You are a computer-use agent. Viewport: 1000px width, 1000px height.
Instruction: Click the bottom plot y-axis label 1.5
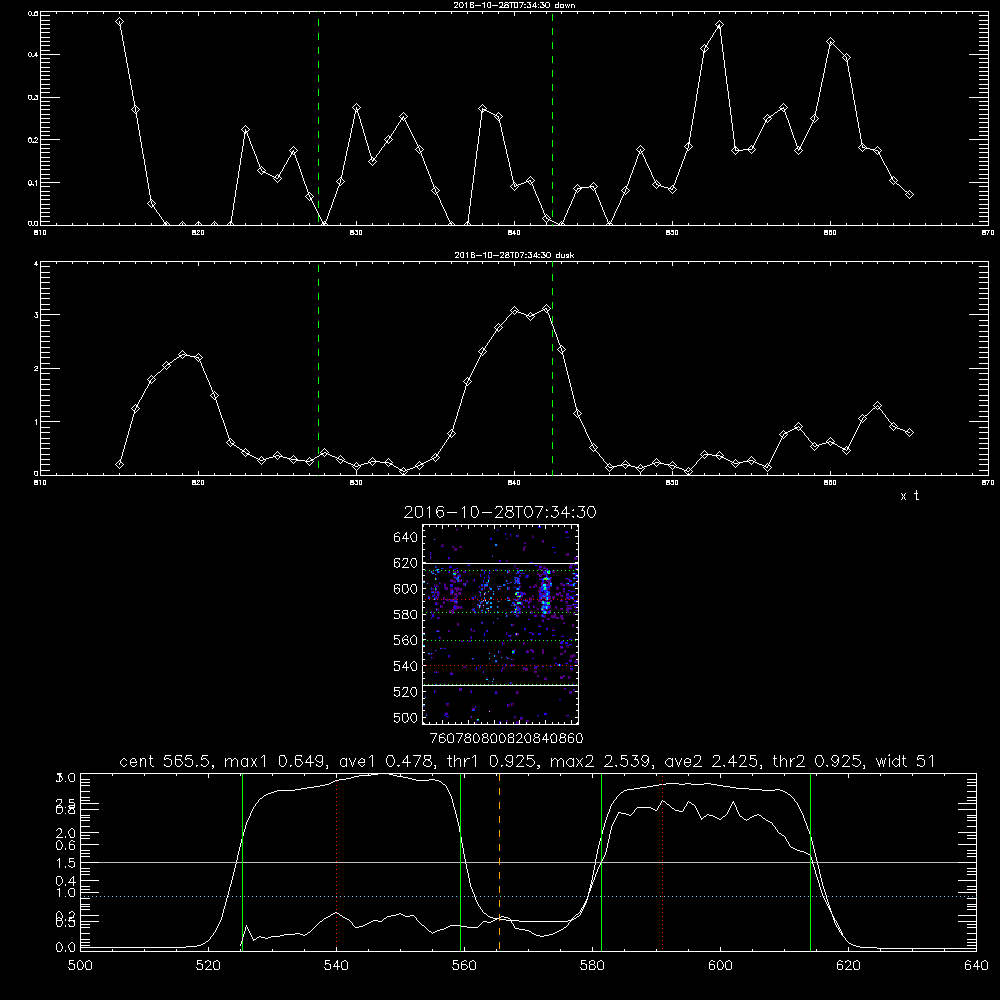click(67, 863)
